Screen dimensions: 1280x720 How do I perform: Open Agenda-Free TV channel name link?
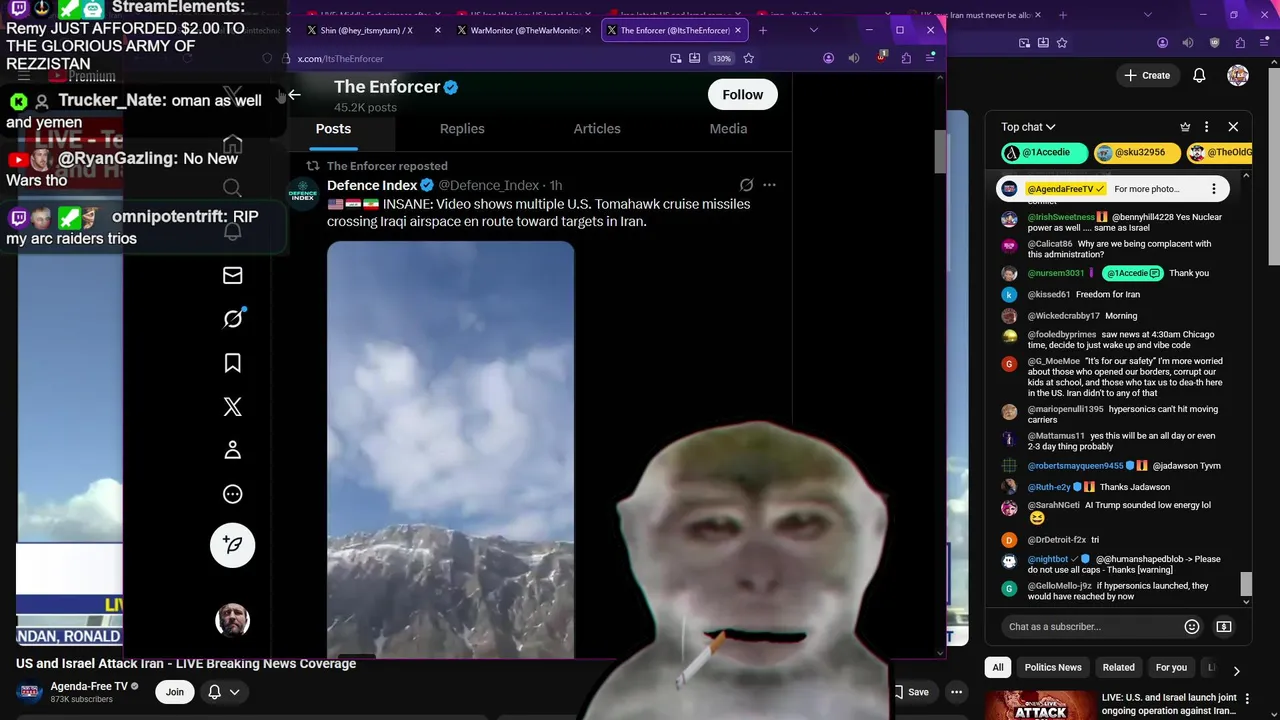(x=89, y=686)
